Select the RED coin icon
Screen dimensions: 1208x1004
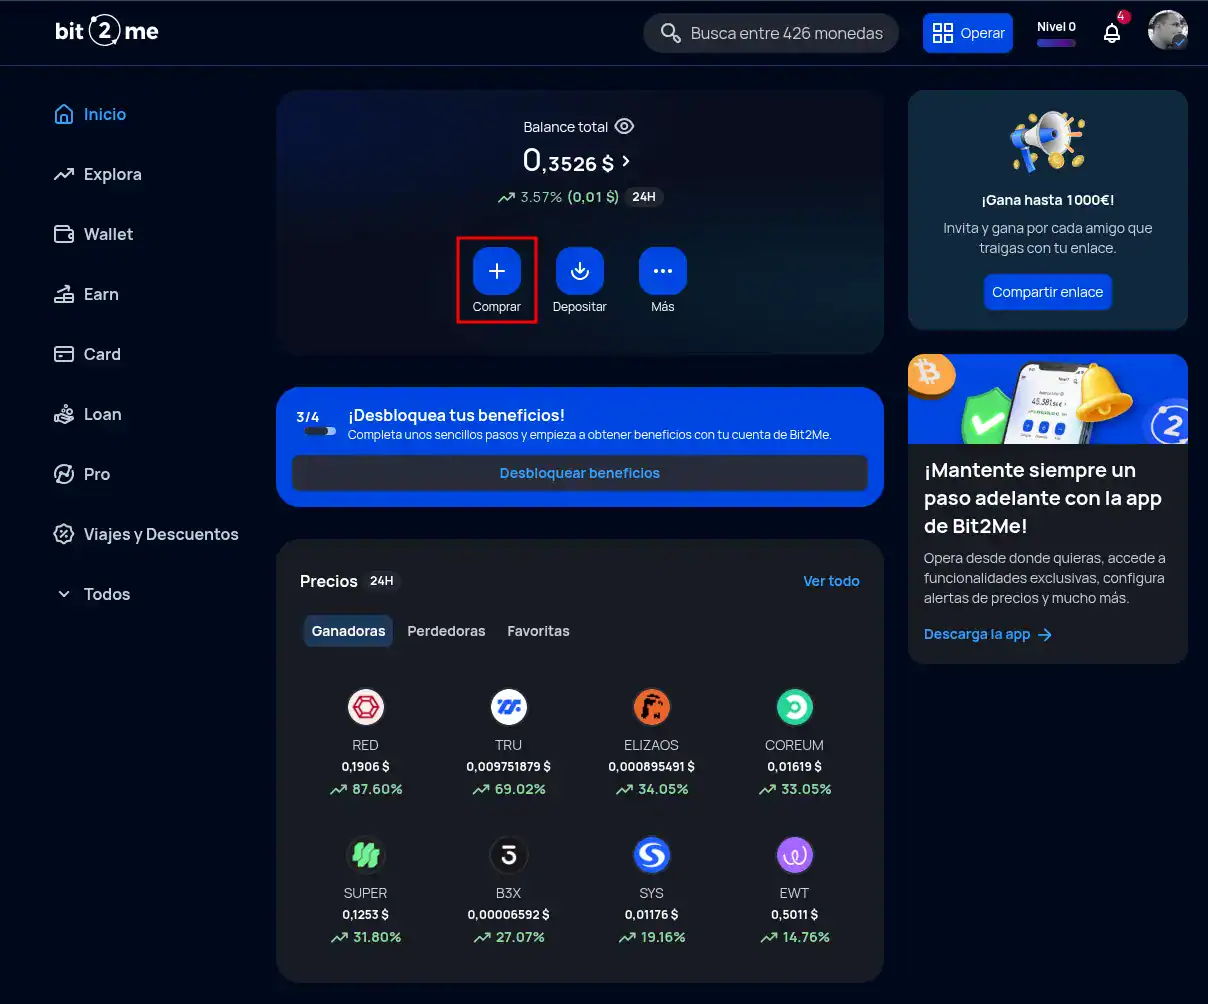coord(366,707)
